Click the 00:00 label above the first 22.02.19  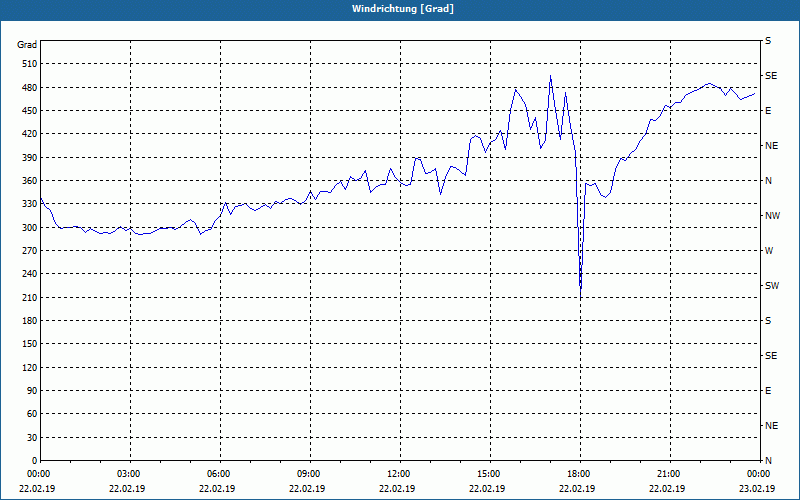[39, 474]
